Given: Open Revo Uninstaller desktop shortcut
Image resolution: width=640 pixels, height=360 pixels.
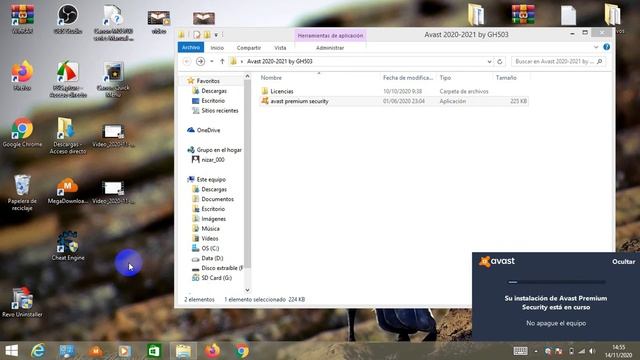Looking at the screenshot, I should tap(22, 302).
